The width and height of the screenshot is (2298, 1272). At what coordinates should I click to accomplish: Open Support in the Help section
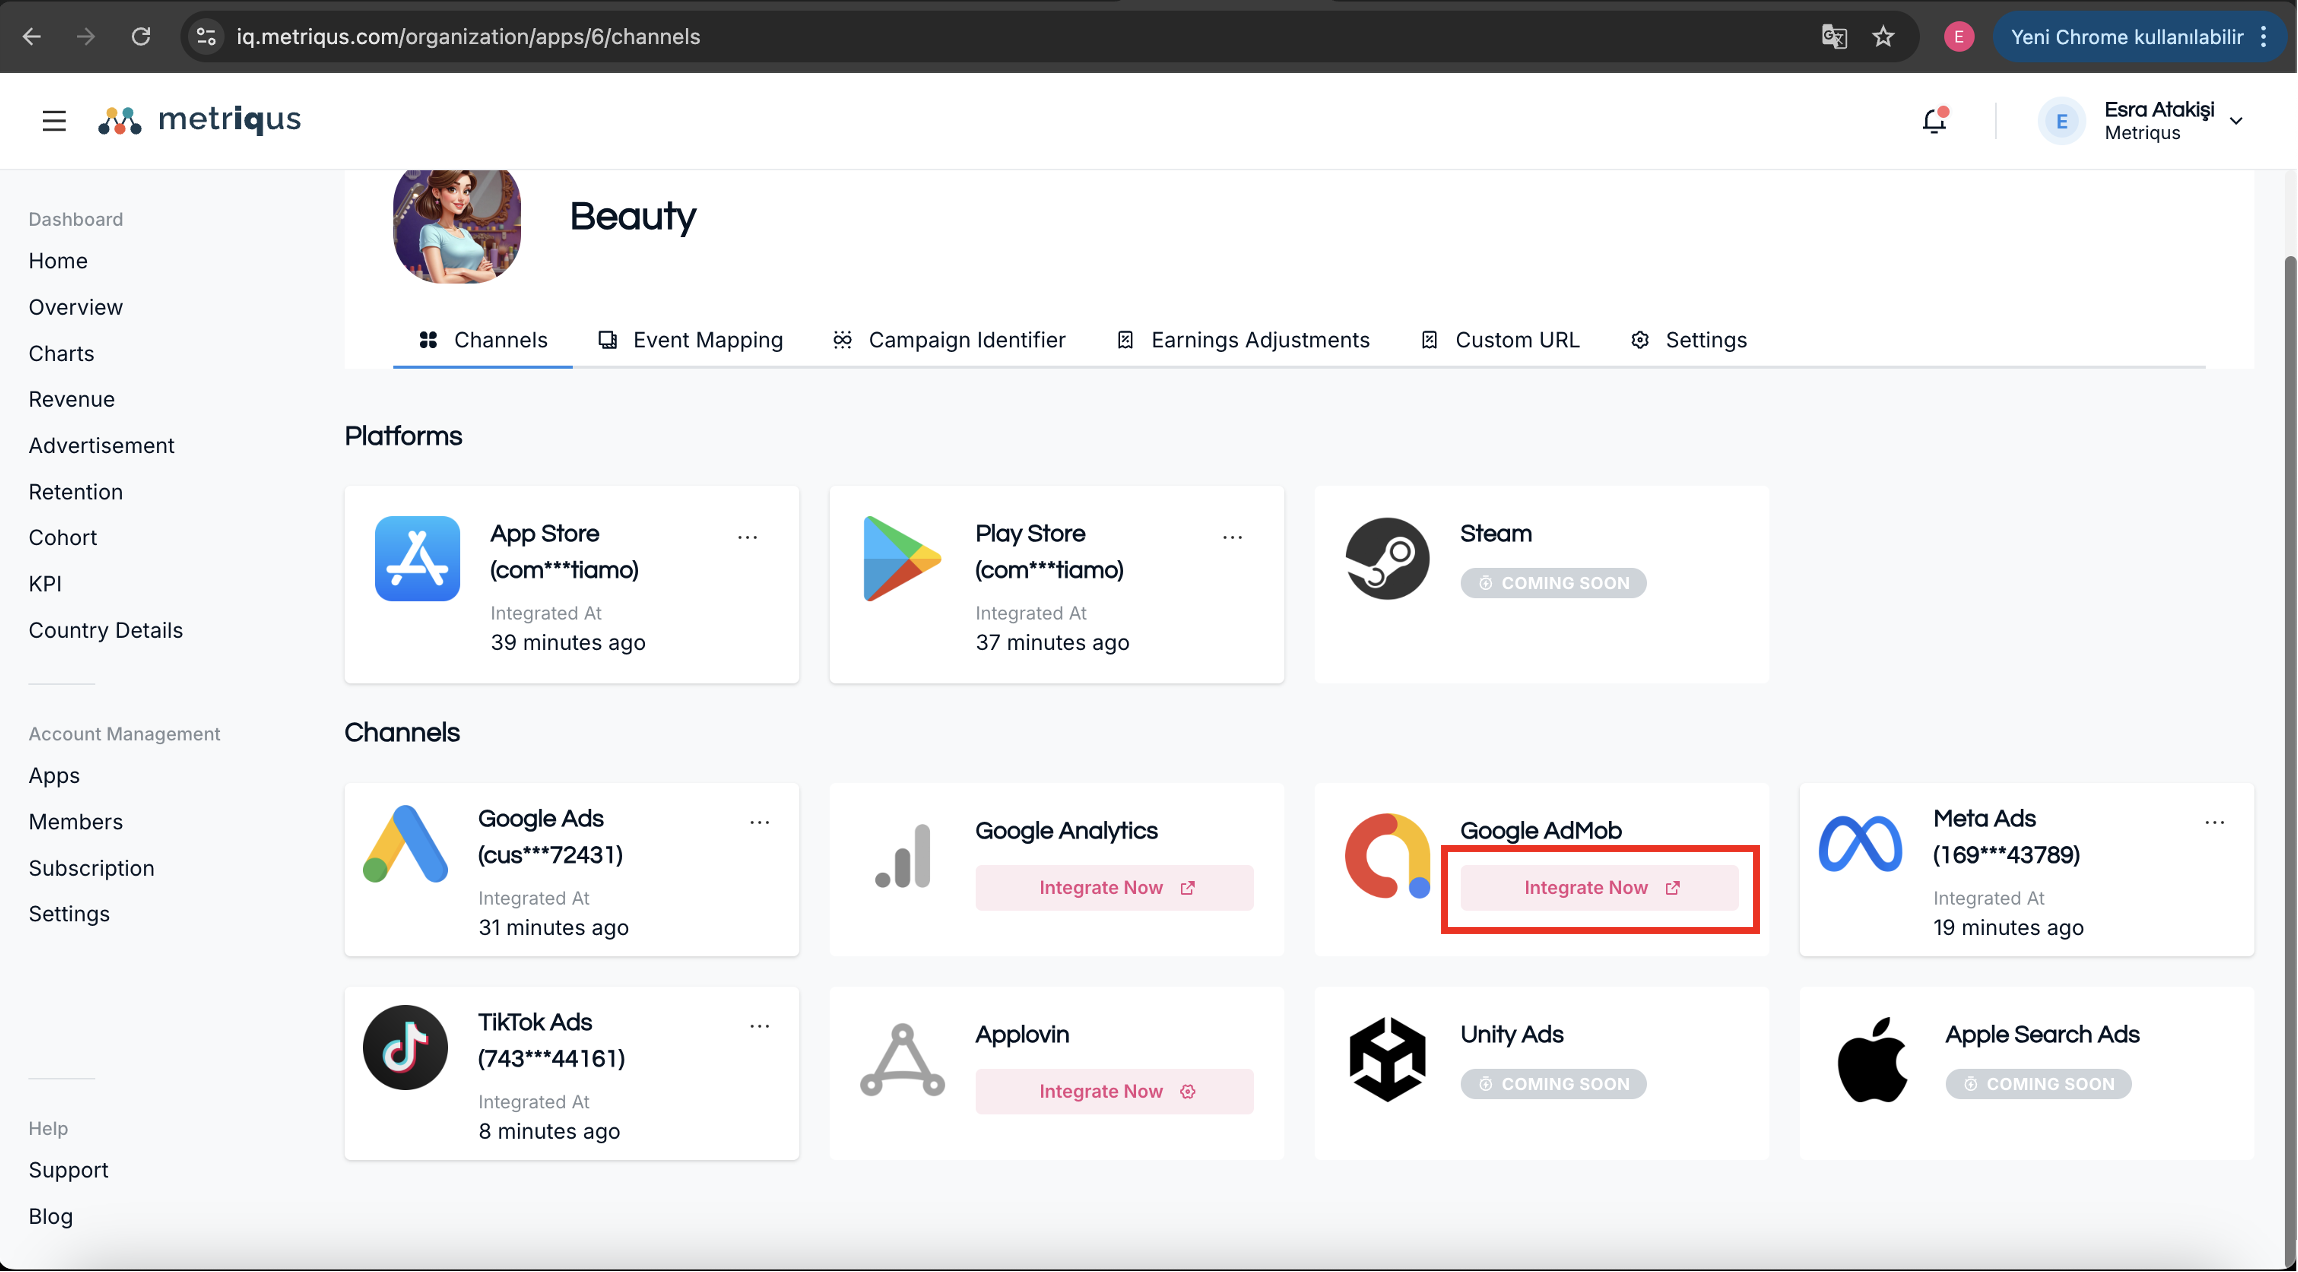click(68, 1171)
